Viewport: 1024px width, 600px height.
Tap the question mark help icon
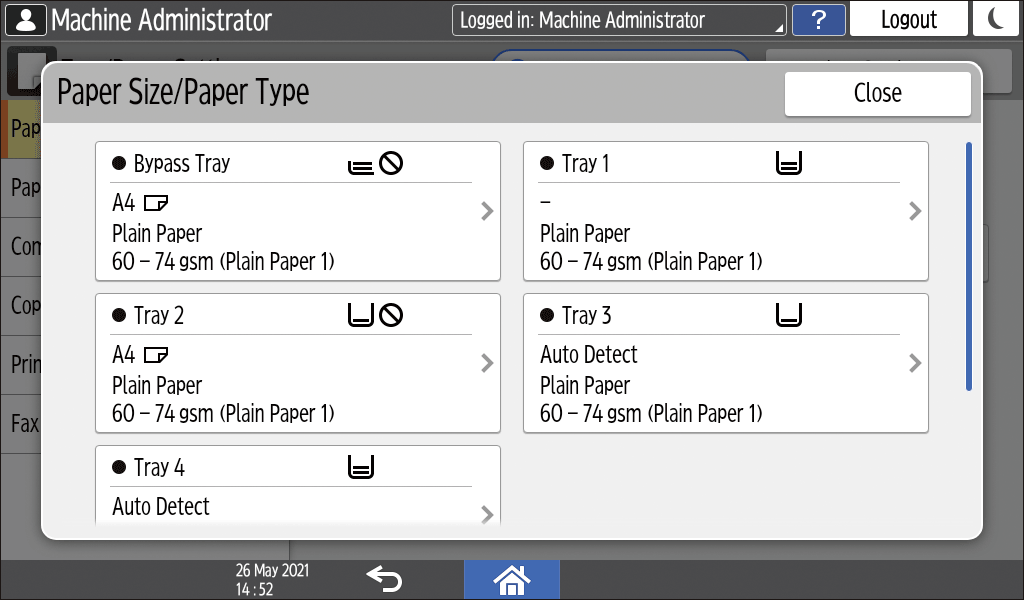[817, 20]
